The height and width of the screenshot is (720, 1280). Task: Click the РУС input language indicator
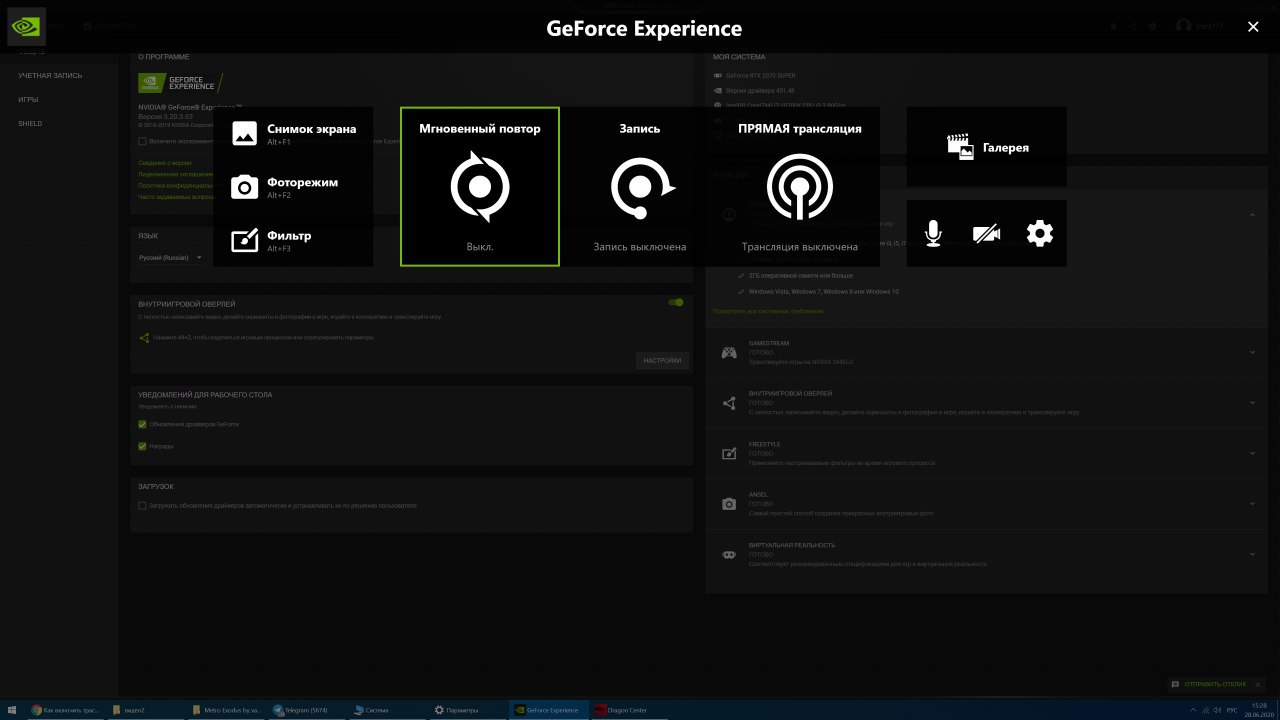coord(1230,710)
